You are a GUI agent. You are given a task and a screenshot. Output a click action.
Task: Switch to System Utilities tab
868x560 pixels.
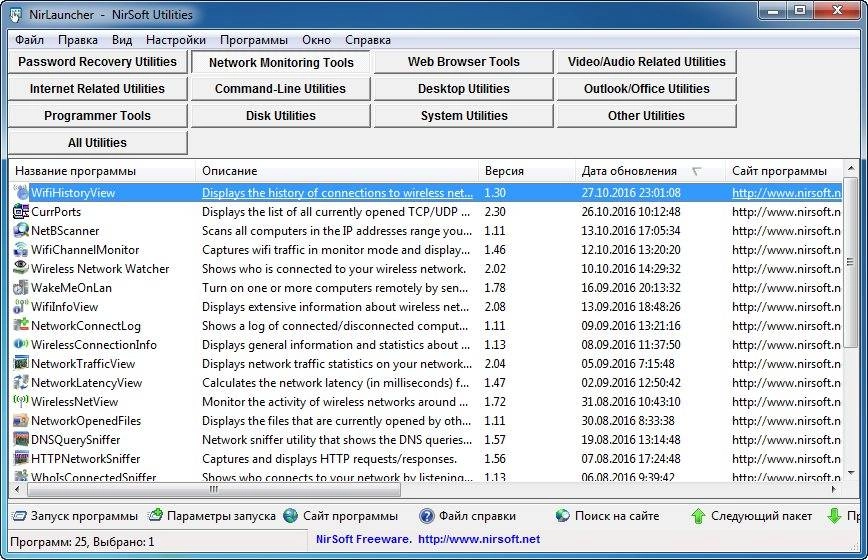[x=464, y=116]
